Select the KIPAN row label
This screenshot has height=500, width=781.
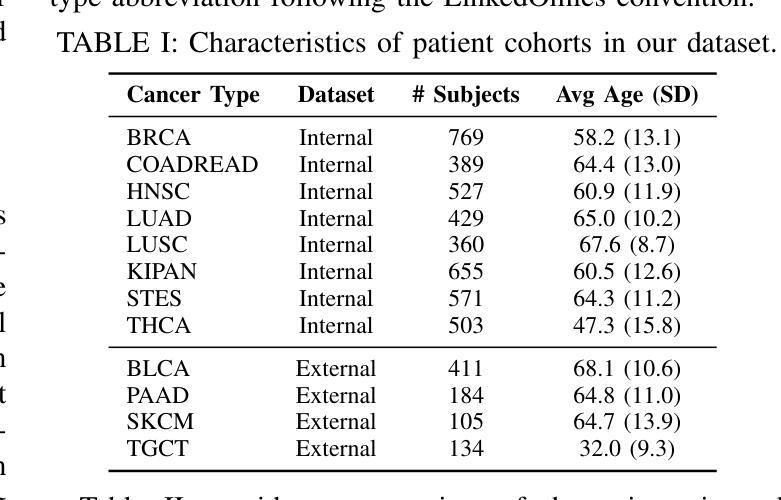(162, 272)
